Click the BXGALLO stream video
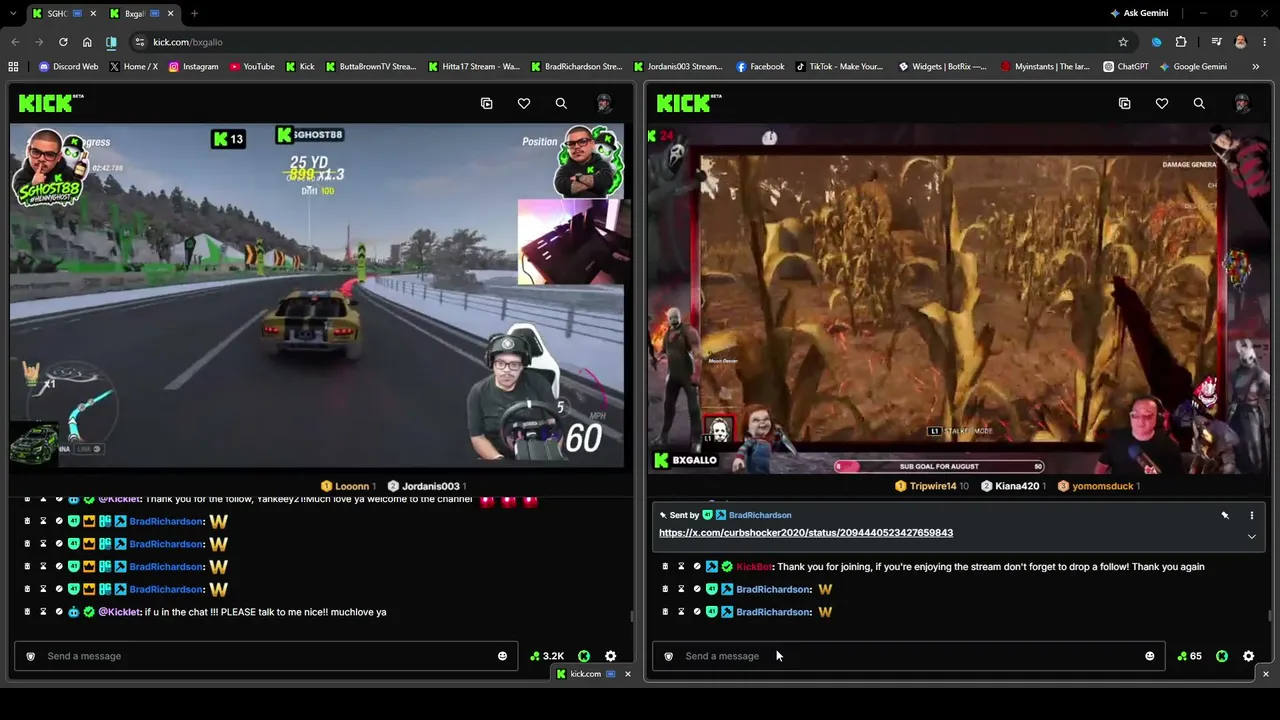The width and height of the screenshot is (1280, 720). 960,298
